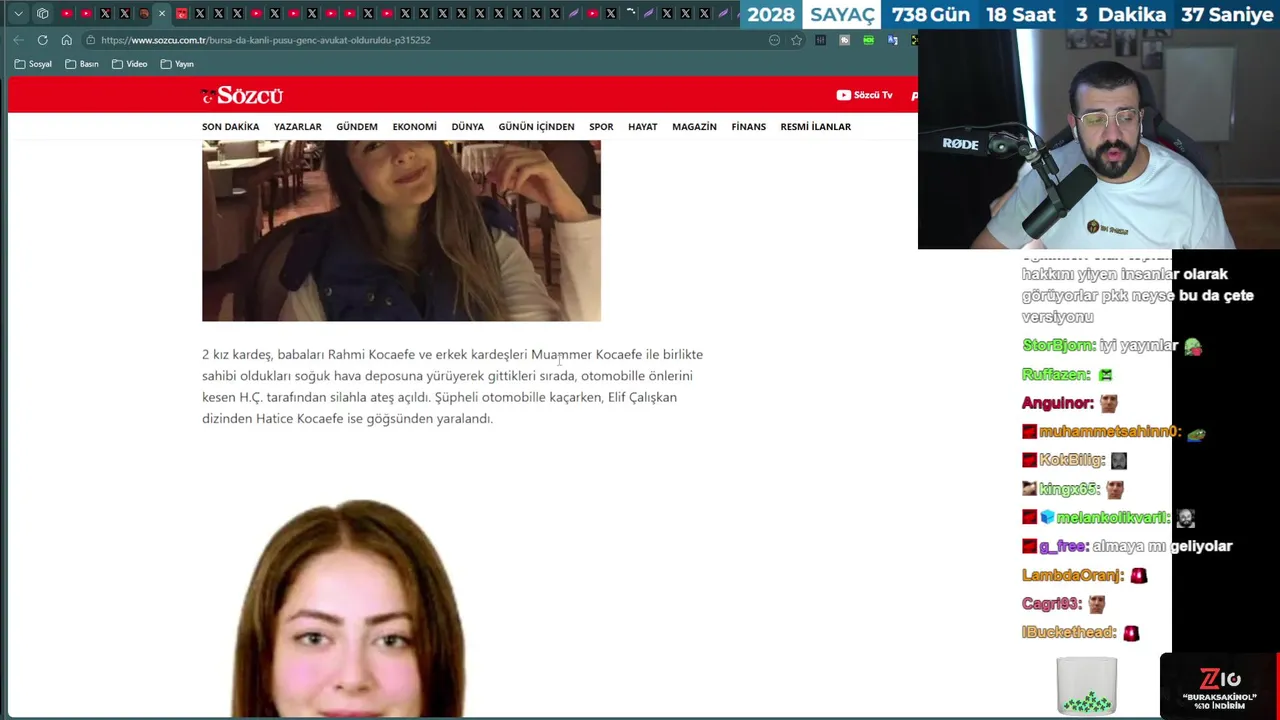Viewport: 1280px width, 720px height.
Task: Click IBuckethead username in chat
Action: point(1068,633)
